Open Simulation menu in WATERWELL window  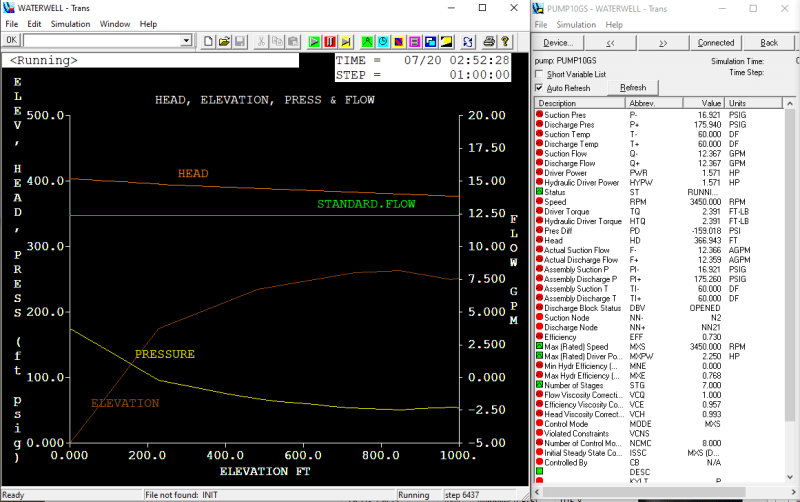click(70, 24)
